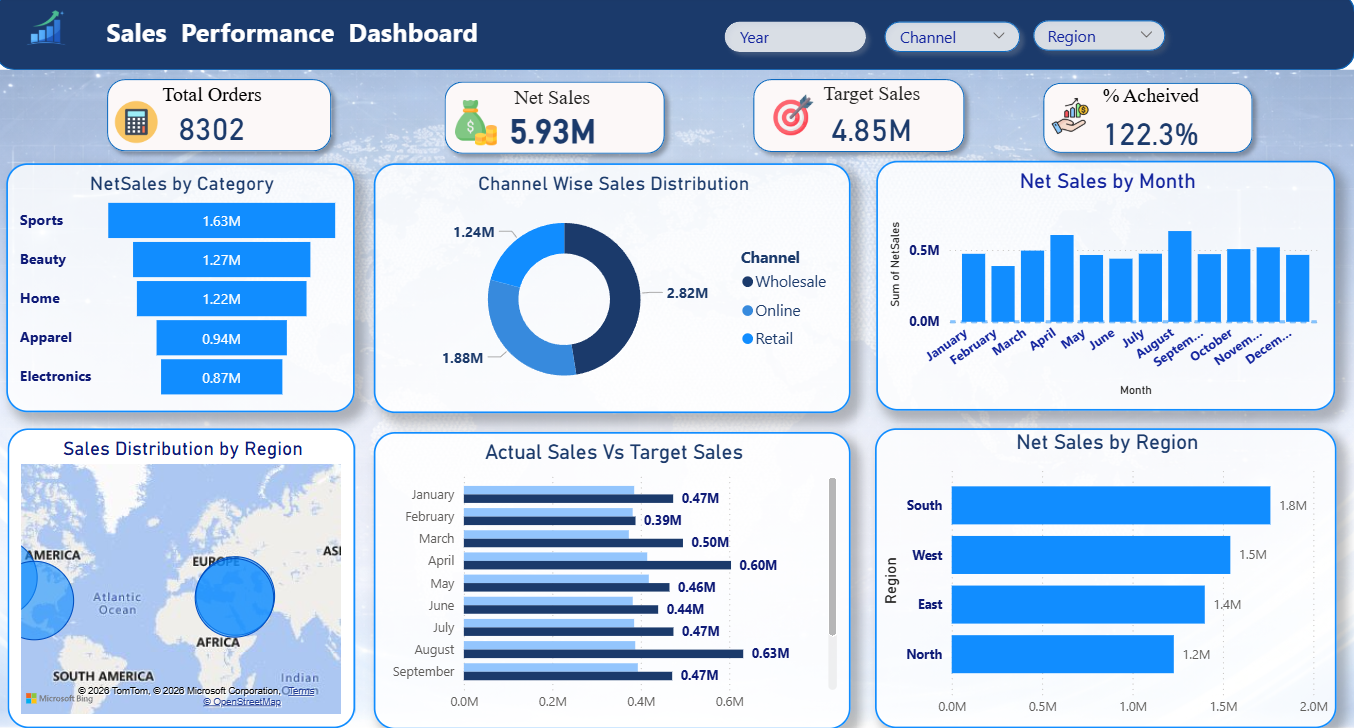Click the Net Sales value 5.93M
The height and width of the screenshot is (728, 1354).
click(553, 132)
